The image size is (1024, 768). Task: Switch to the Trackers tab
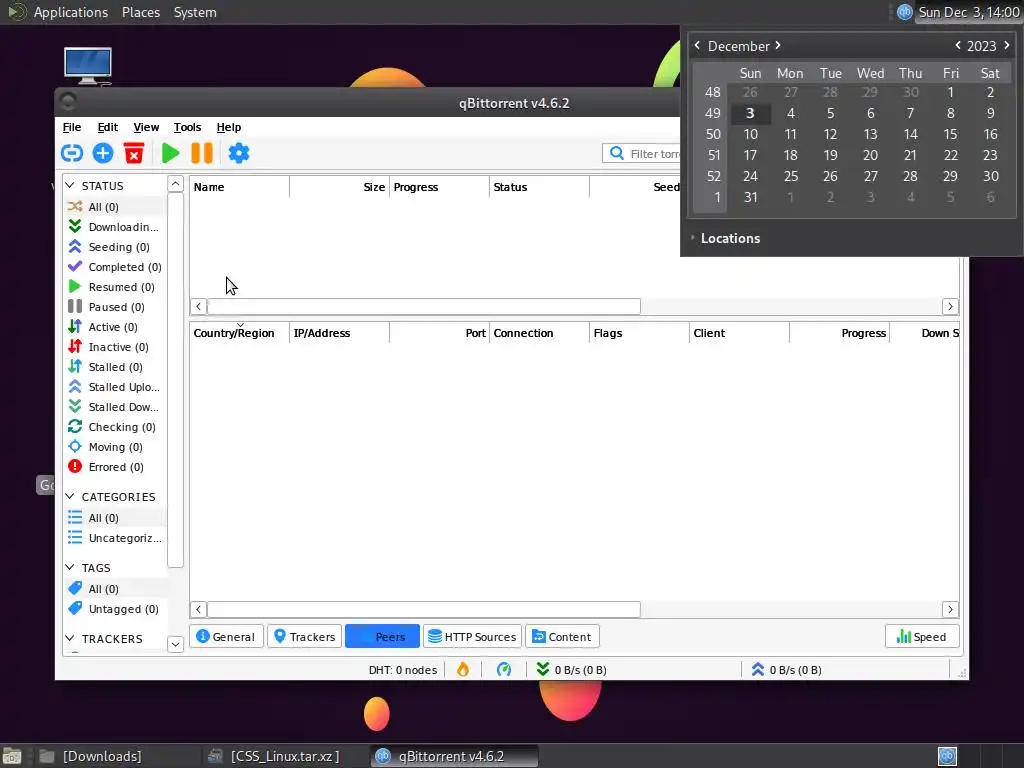(304, 637)
